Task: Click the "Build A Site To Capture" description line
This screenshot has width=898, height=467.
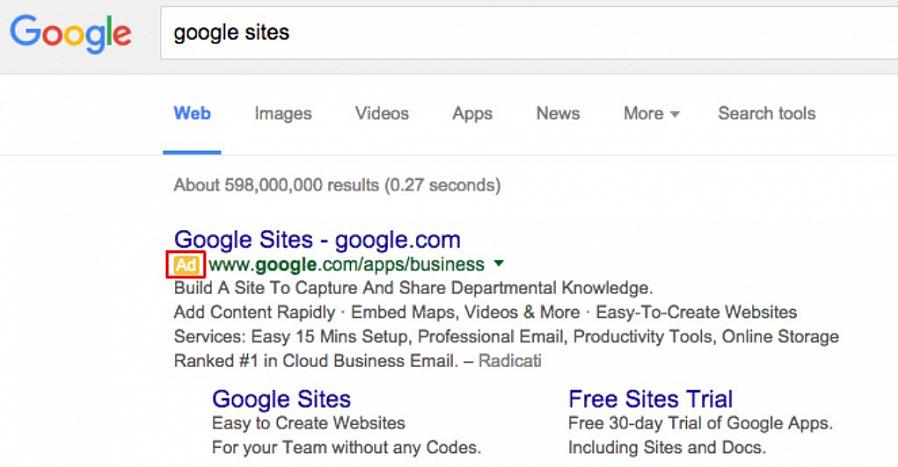Action: point(413,288)
